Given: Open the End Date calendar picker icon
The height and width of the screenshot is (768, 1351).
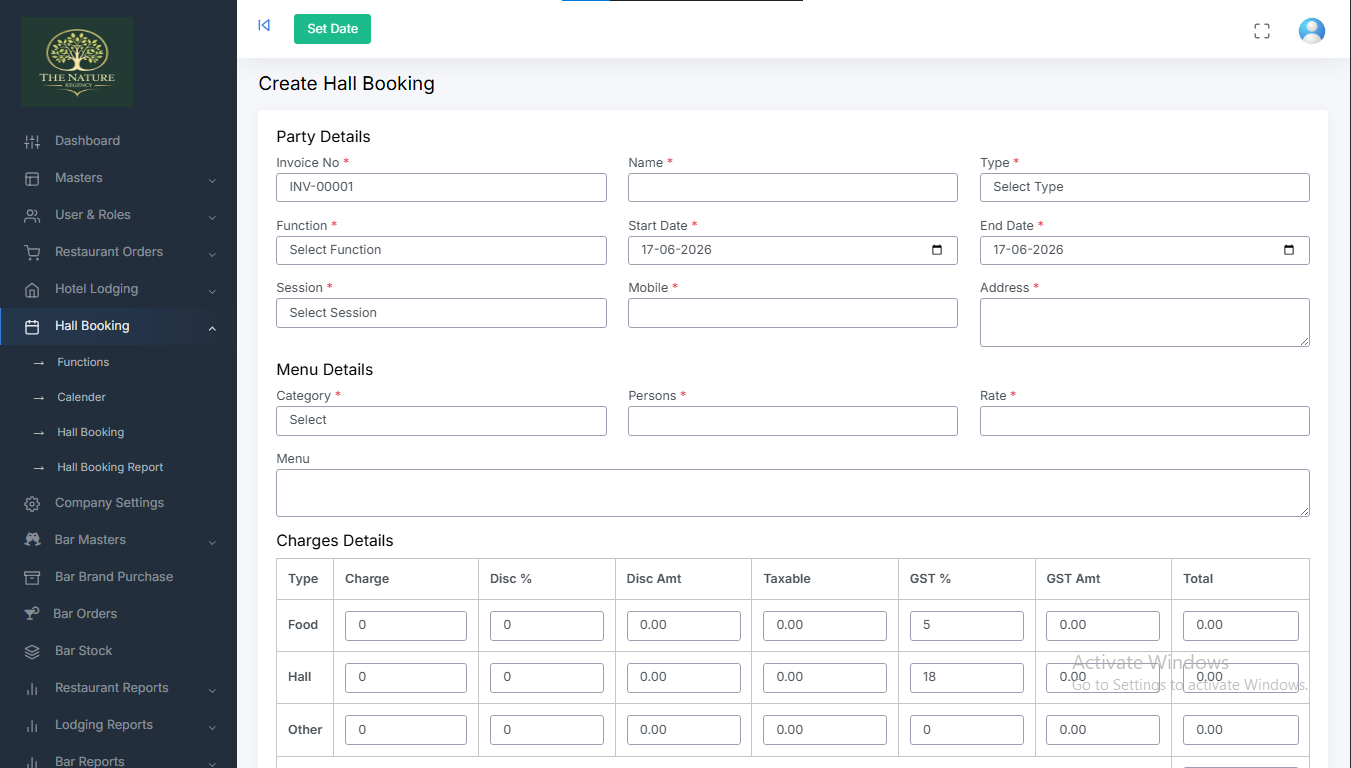Looking at the screenshot, I should [x=1289, y=250].
